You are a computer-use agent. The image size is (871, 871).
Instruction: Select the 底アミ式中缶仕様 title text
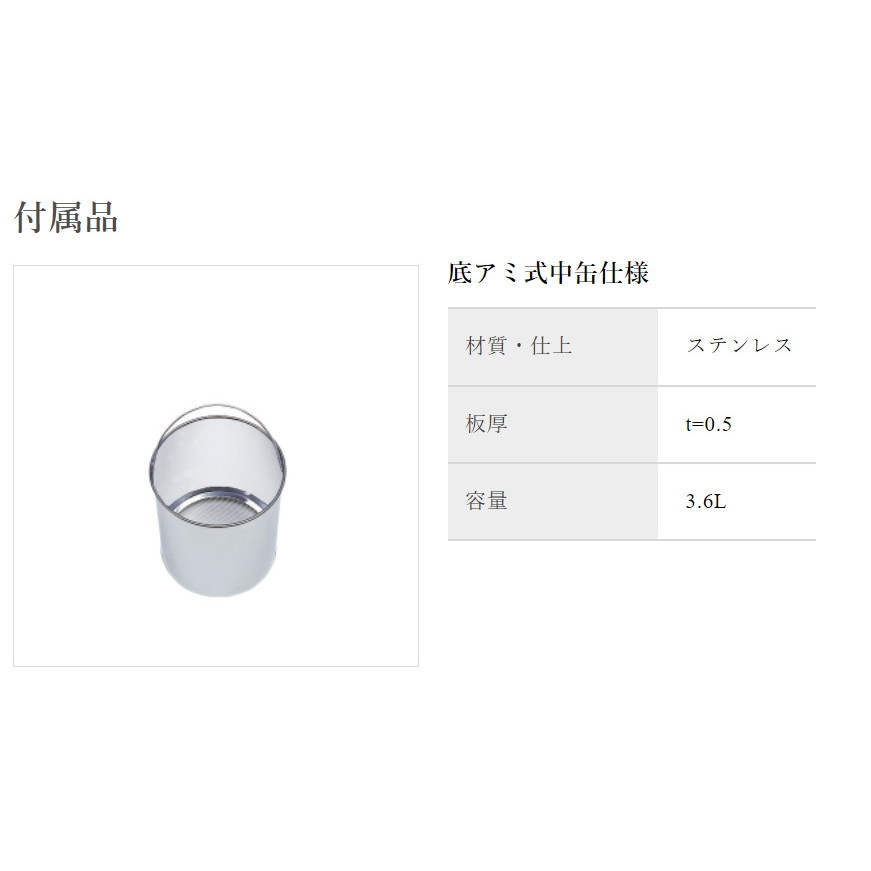(x=548, y=273)
